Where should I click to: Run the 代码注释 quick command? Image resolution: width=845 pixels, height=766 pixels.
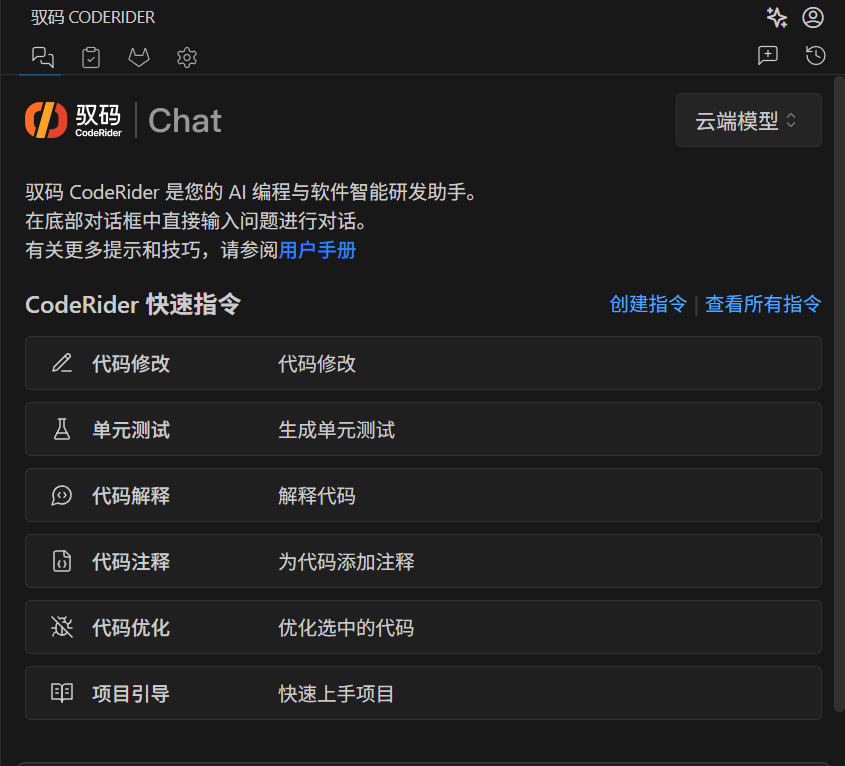tap(423, 561)
